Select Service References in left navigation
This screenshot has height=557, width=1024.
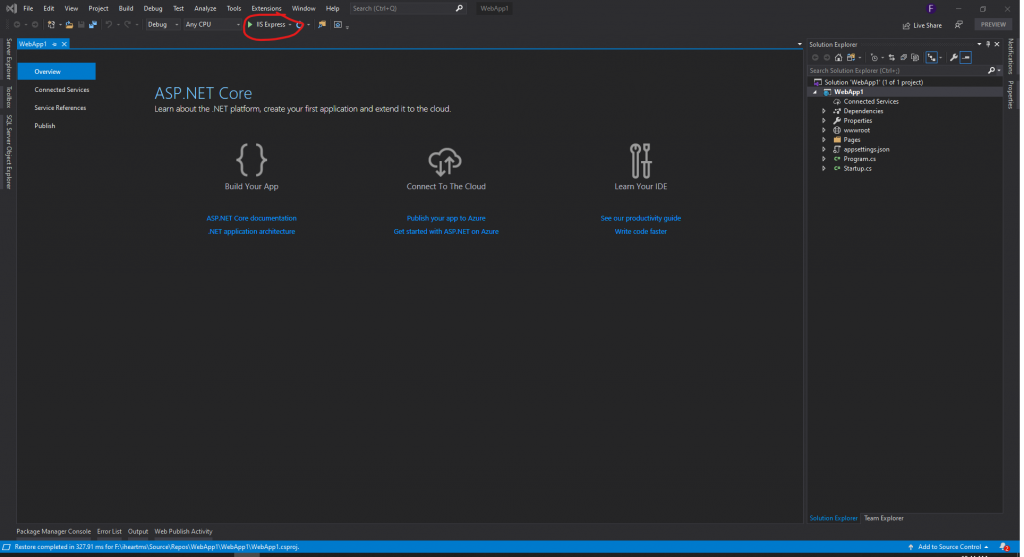tap(60, 108)
